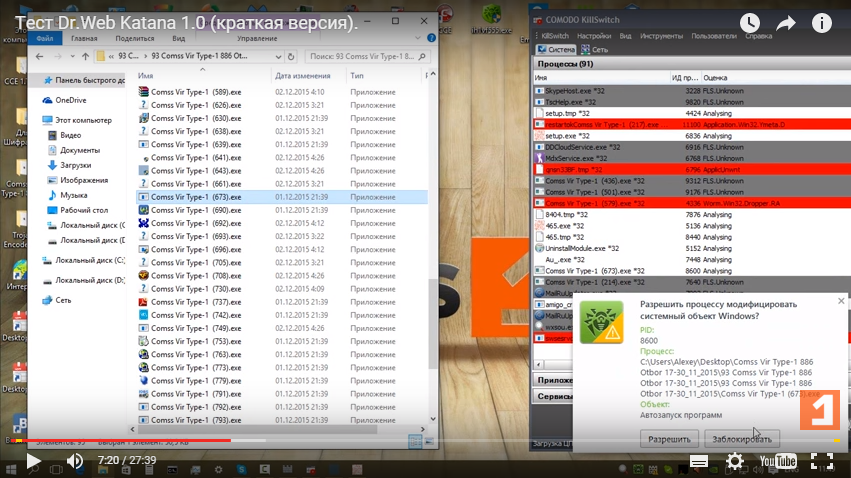Select Этот компьютер in sidebar
This screenshot has height=478, width=851.
tap(77, 120)
